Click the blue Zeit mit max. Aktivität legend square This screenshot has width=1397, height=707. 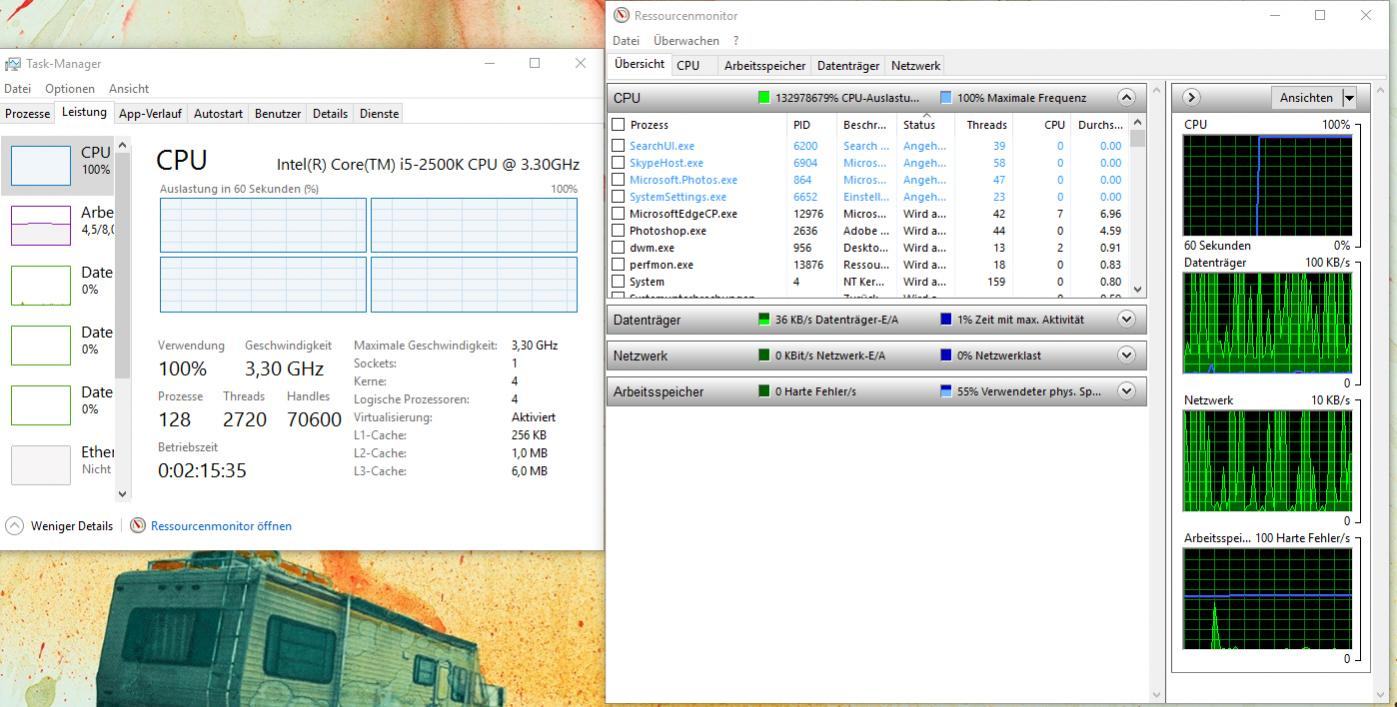pos(946,320)
